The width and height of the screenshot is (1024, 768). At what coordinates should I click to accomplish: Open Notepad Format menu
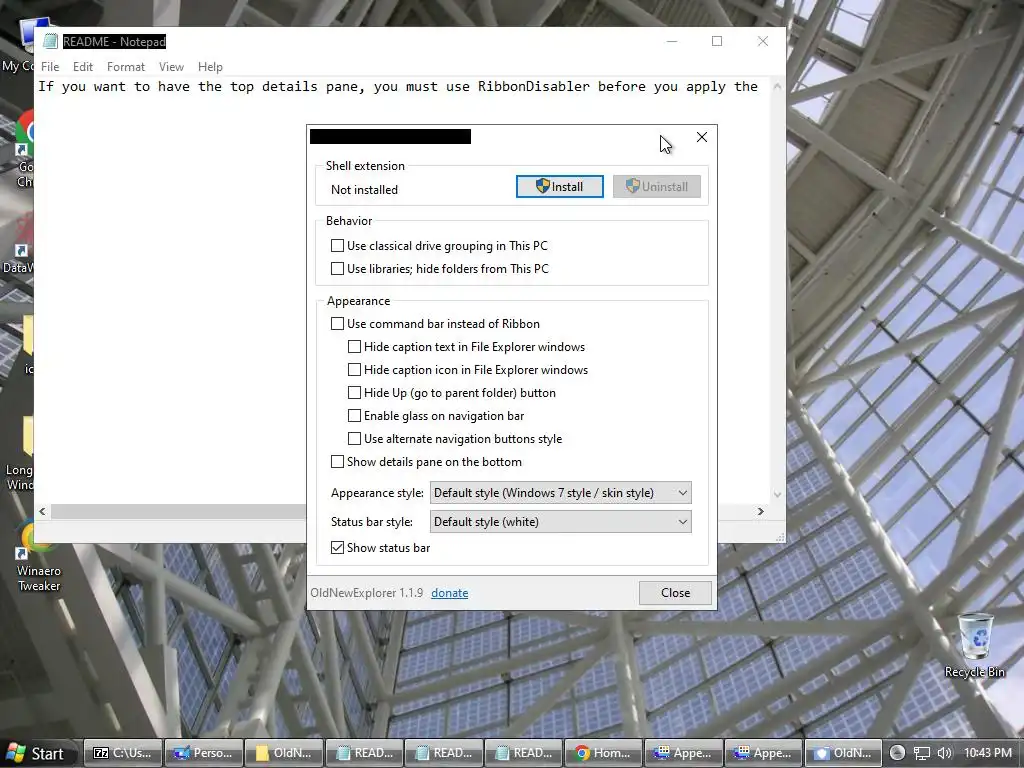125,67
